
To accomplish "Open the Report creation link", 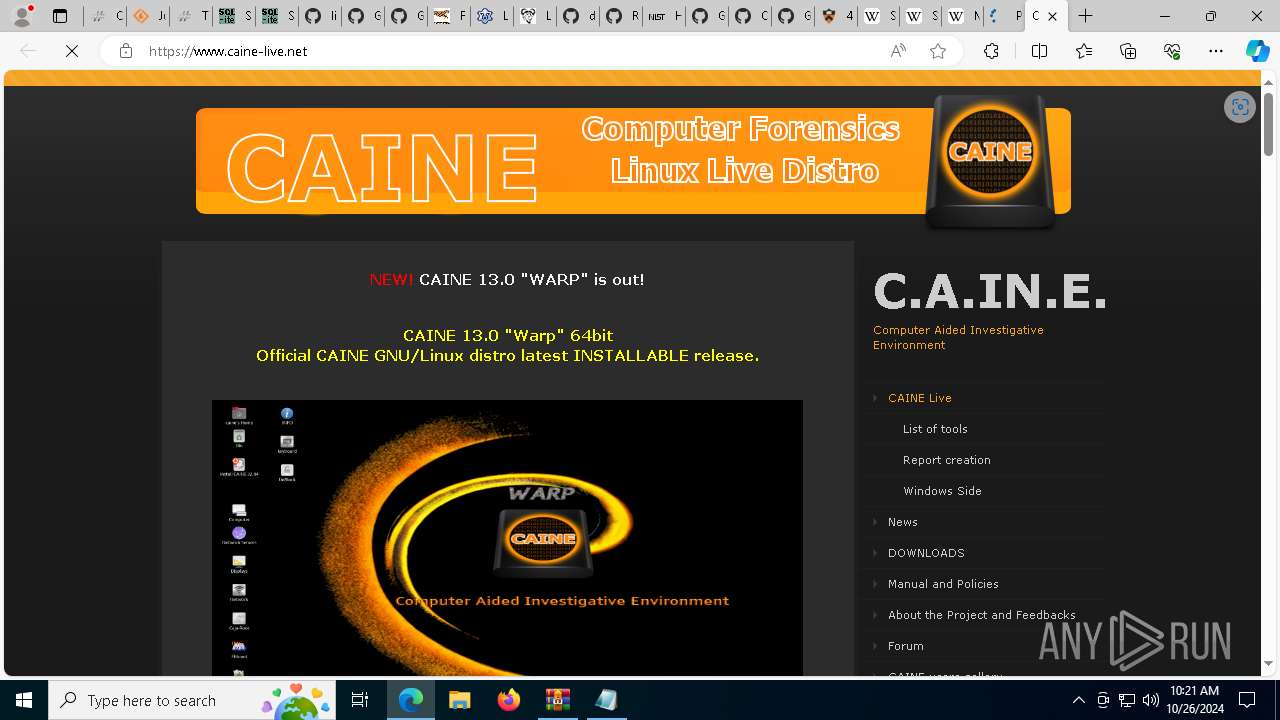I will pos(946,460).
